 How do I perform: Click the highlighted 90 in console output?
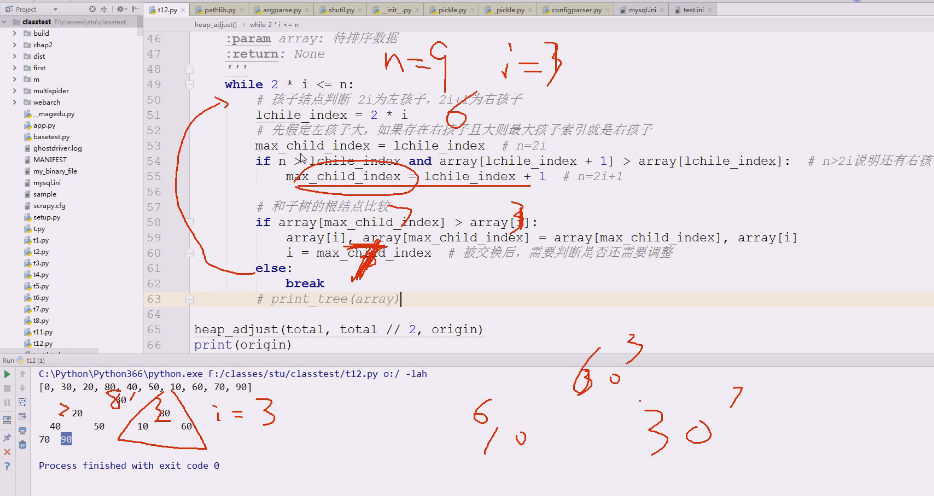pyautogui.click(x=66, y=439)
